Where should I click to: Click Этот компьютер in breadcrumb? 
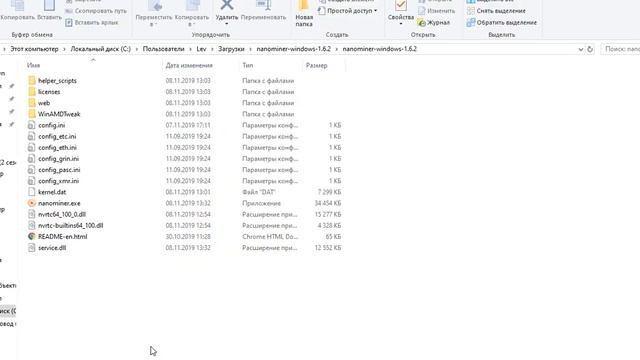34,49
